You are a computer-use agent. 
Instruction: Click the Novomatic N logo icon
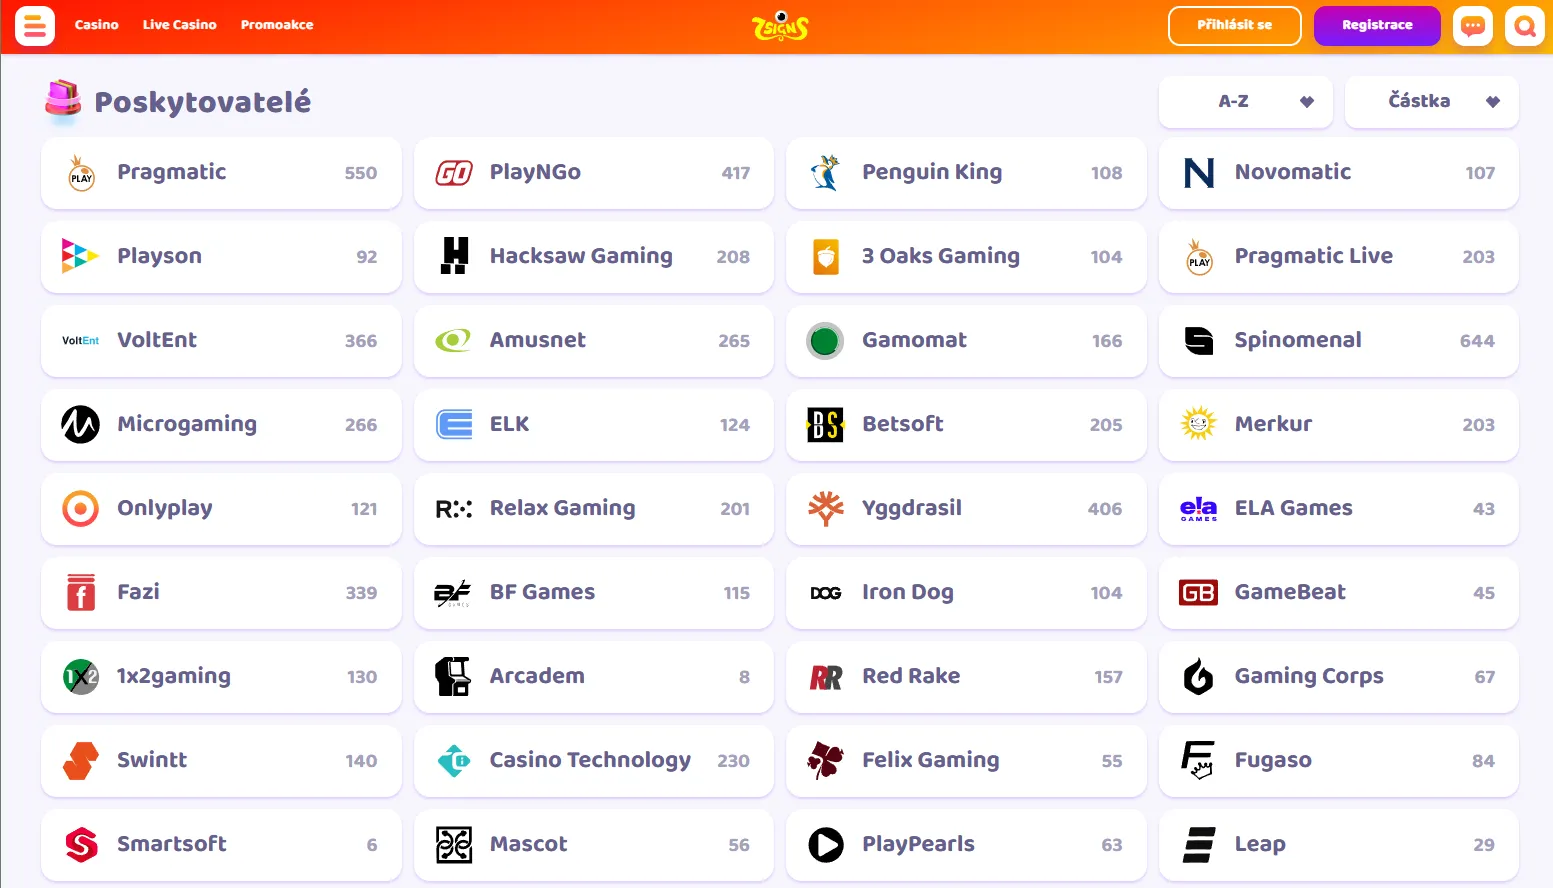coord(1198,173)
